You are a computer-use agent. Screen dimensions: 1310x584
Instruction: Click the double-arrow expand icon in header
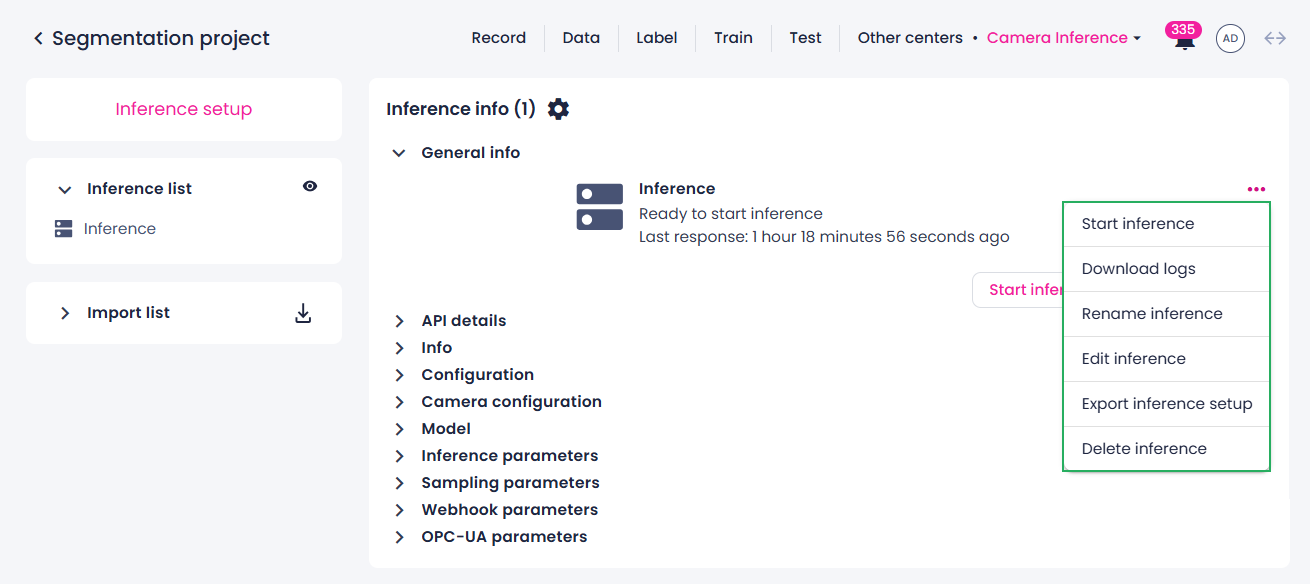1275,38
